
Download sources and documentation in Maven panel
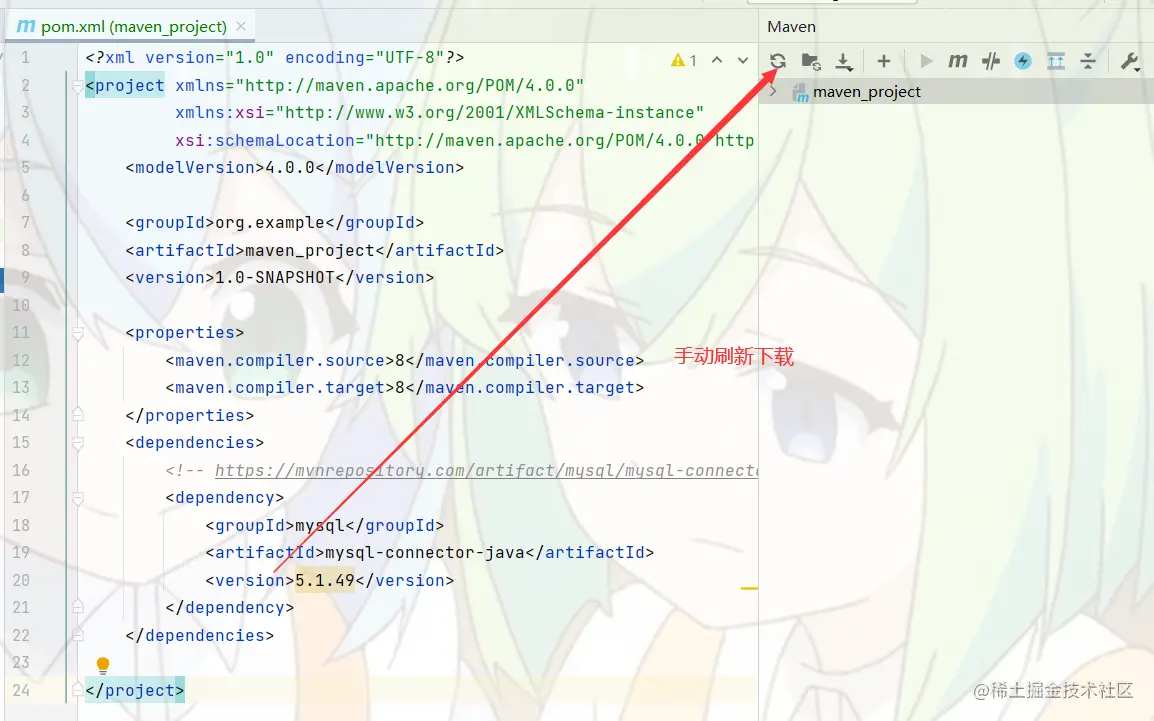843,61
